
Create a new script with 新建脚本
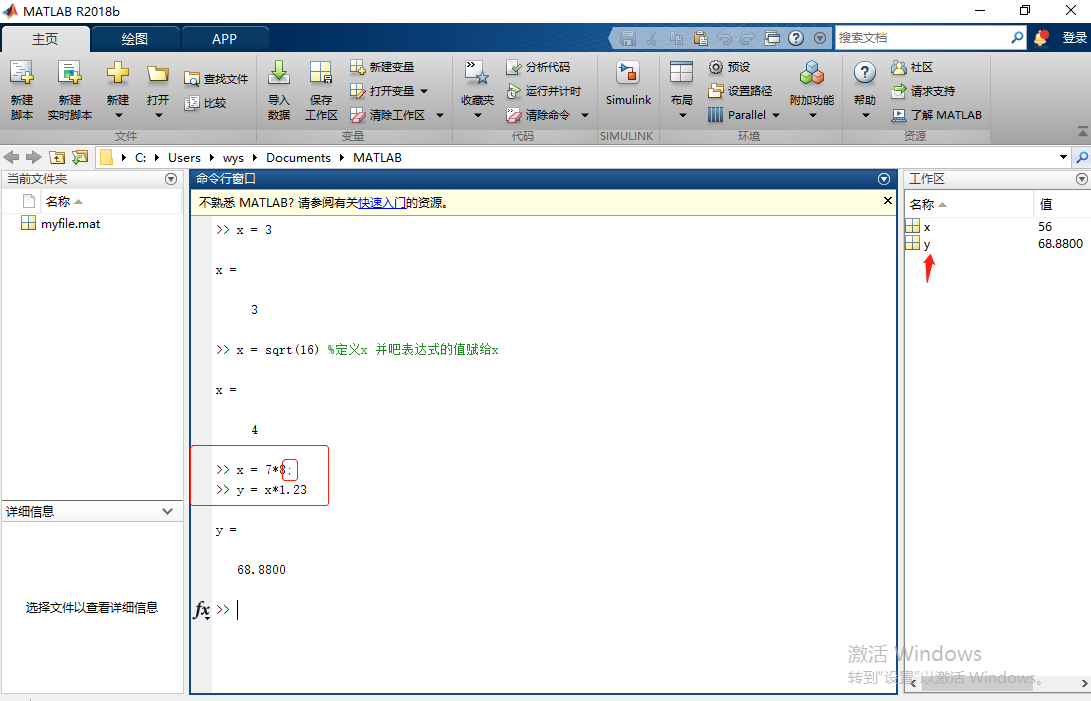pyautogui.click(x=22, y=89)
